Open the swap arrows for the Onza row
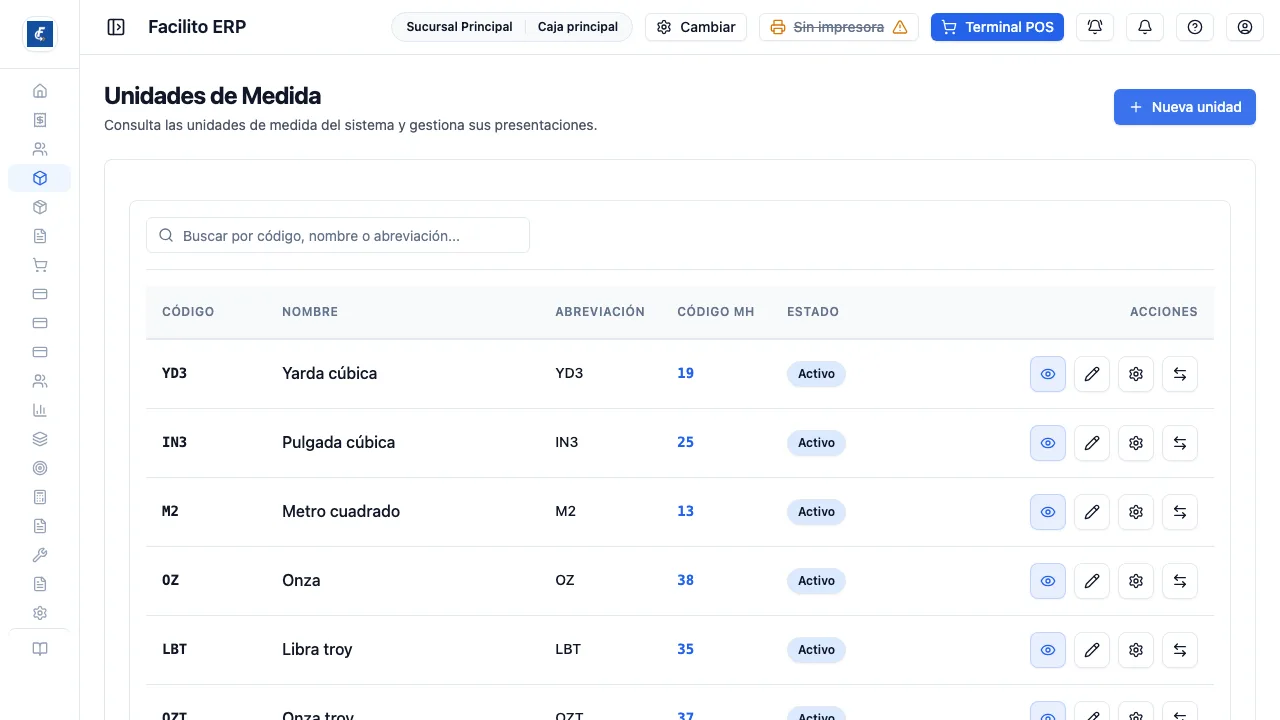 1180,581
